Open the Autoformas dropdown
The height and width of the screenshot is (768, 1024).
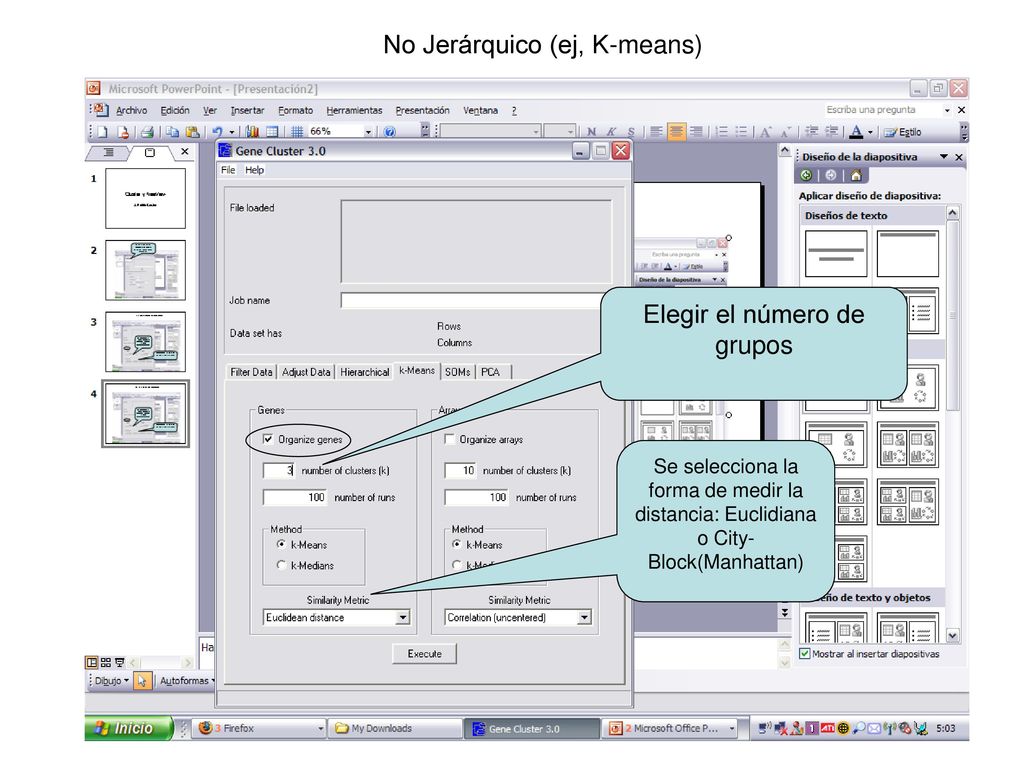point(187,680)
